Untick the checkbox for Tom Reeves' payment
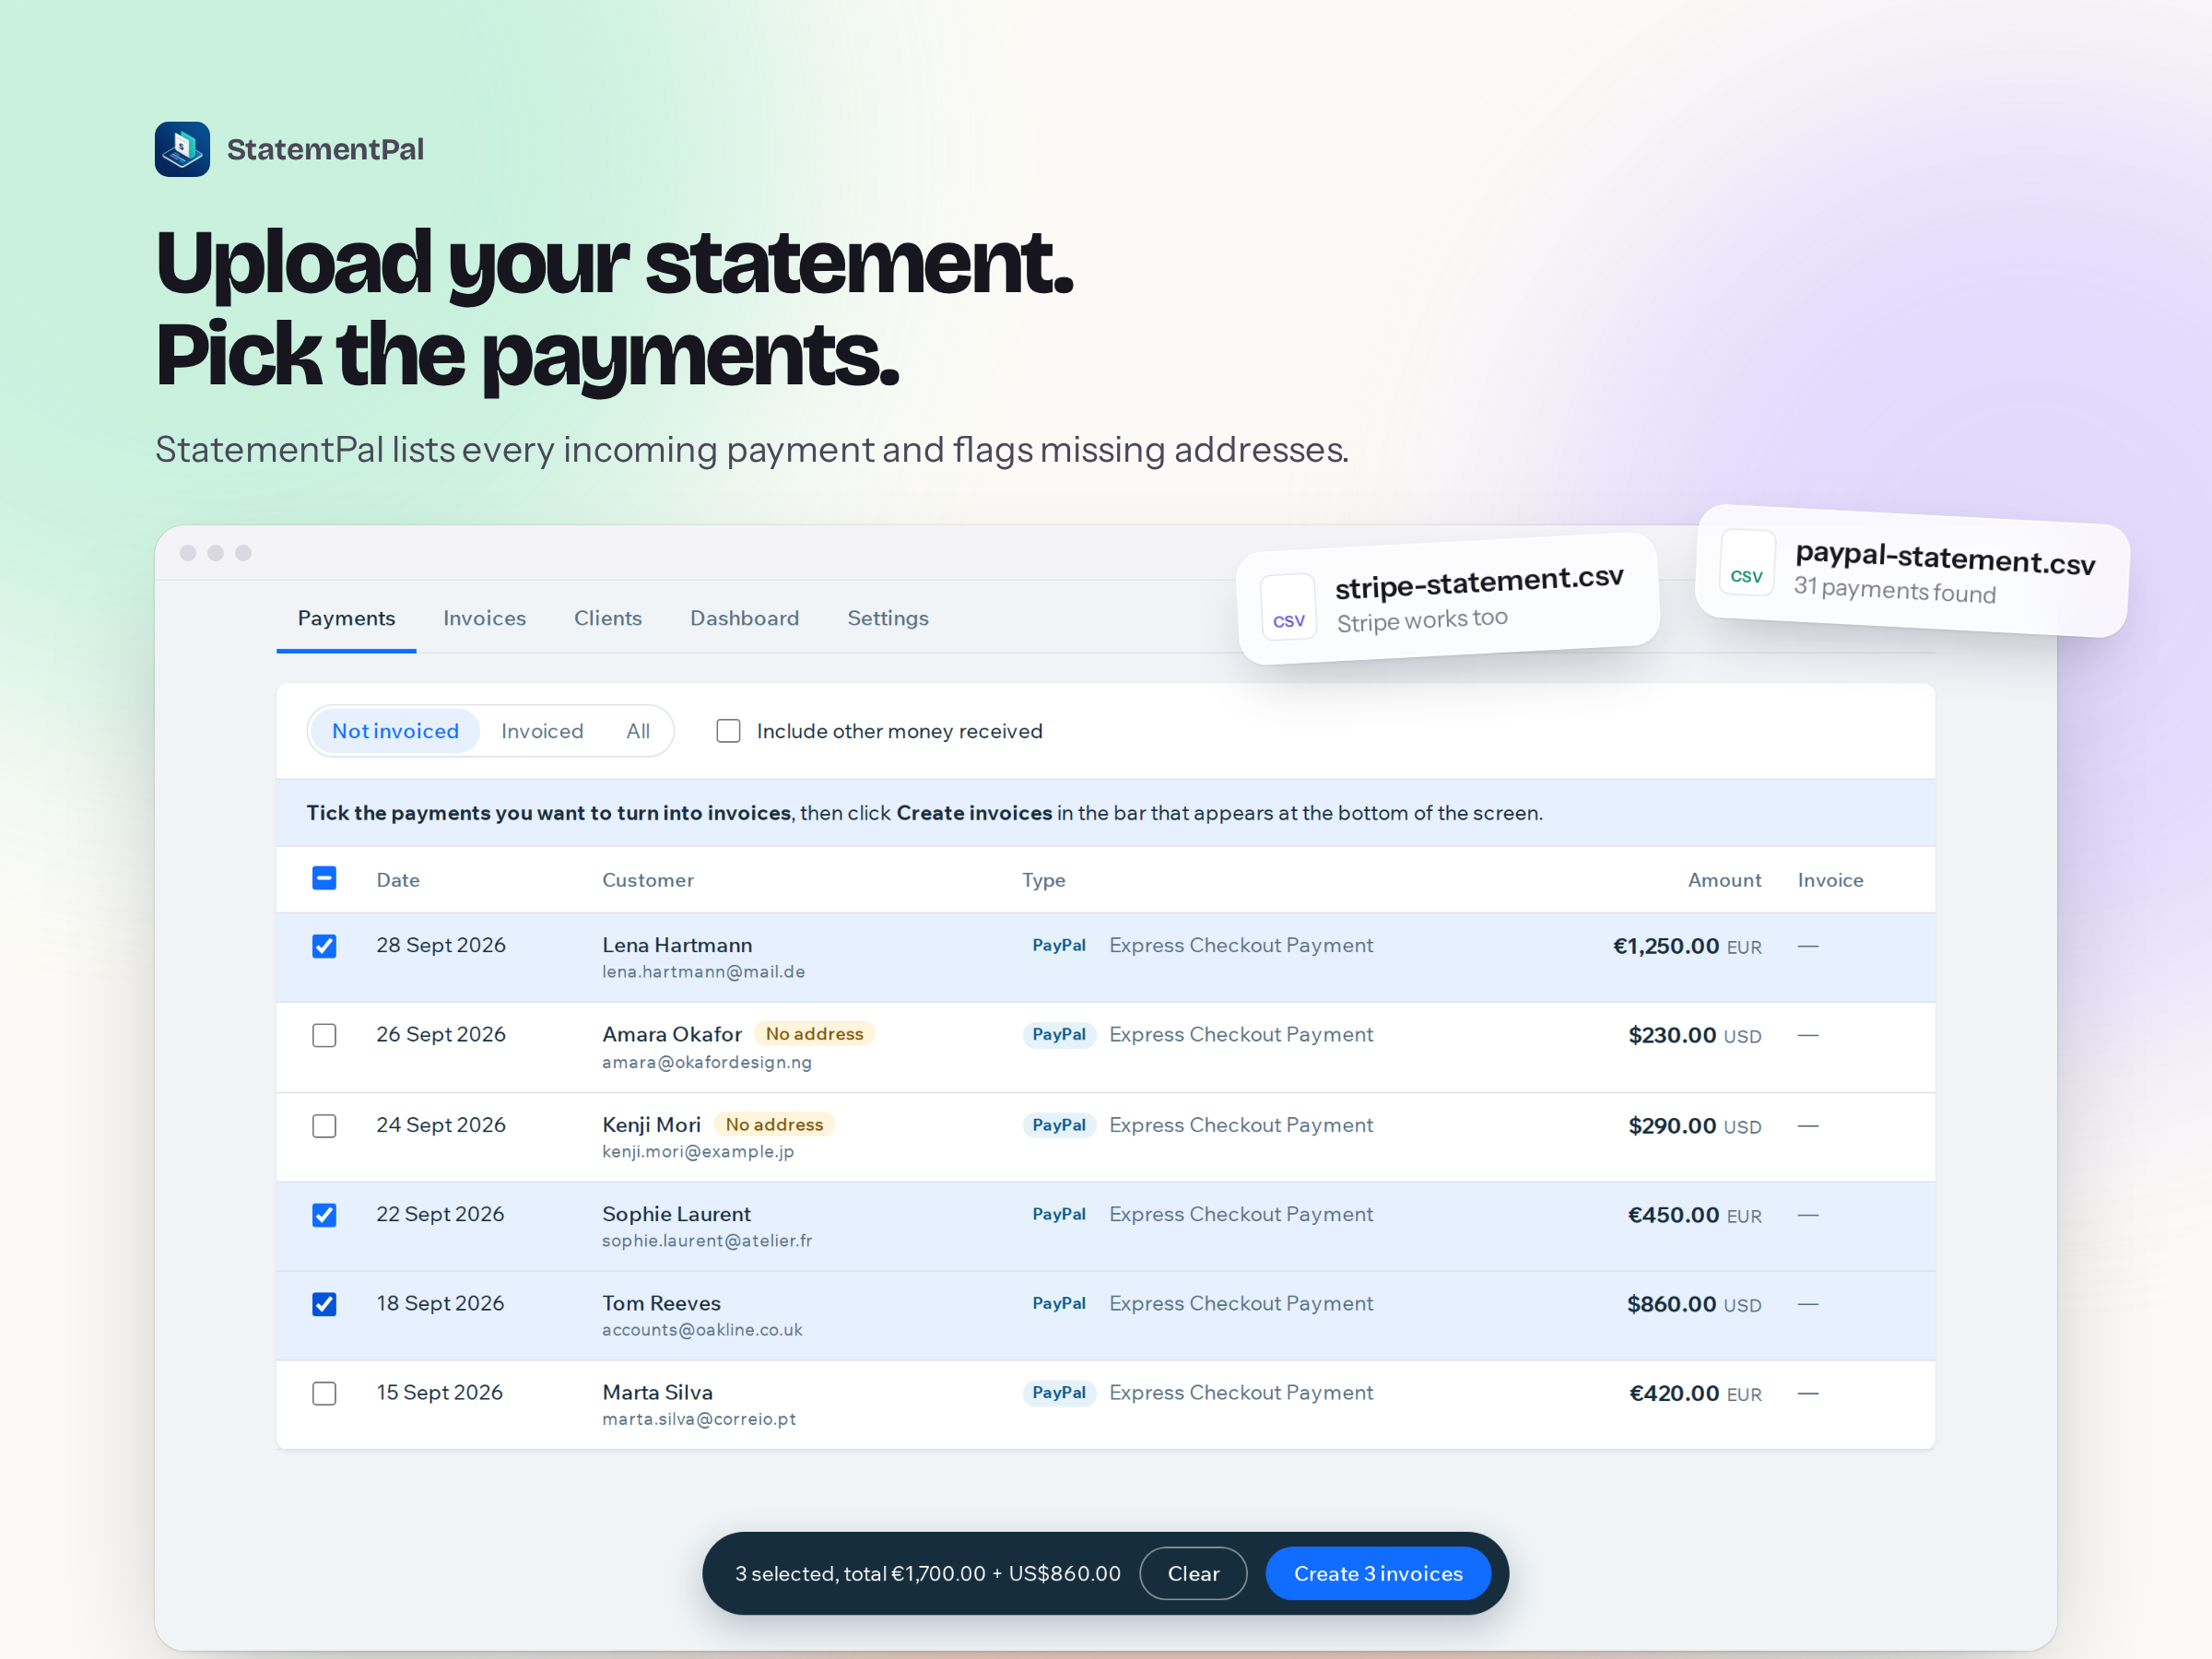 (x=324, y=1304)
